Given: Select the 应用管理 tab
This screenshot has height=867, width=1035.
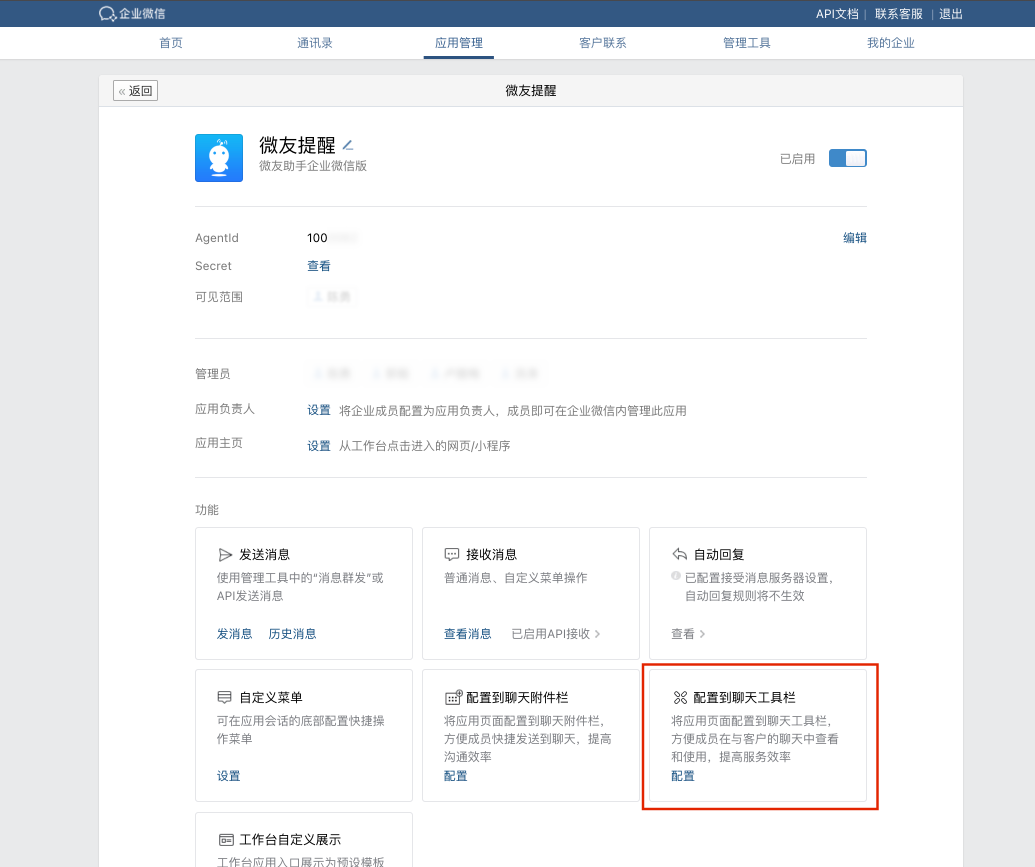Looking at the screenshot, I should (459, 43).
